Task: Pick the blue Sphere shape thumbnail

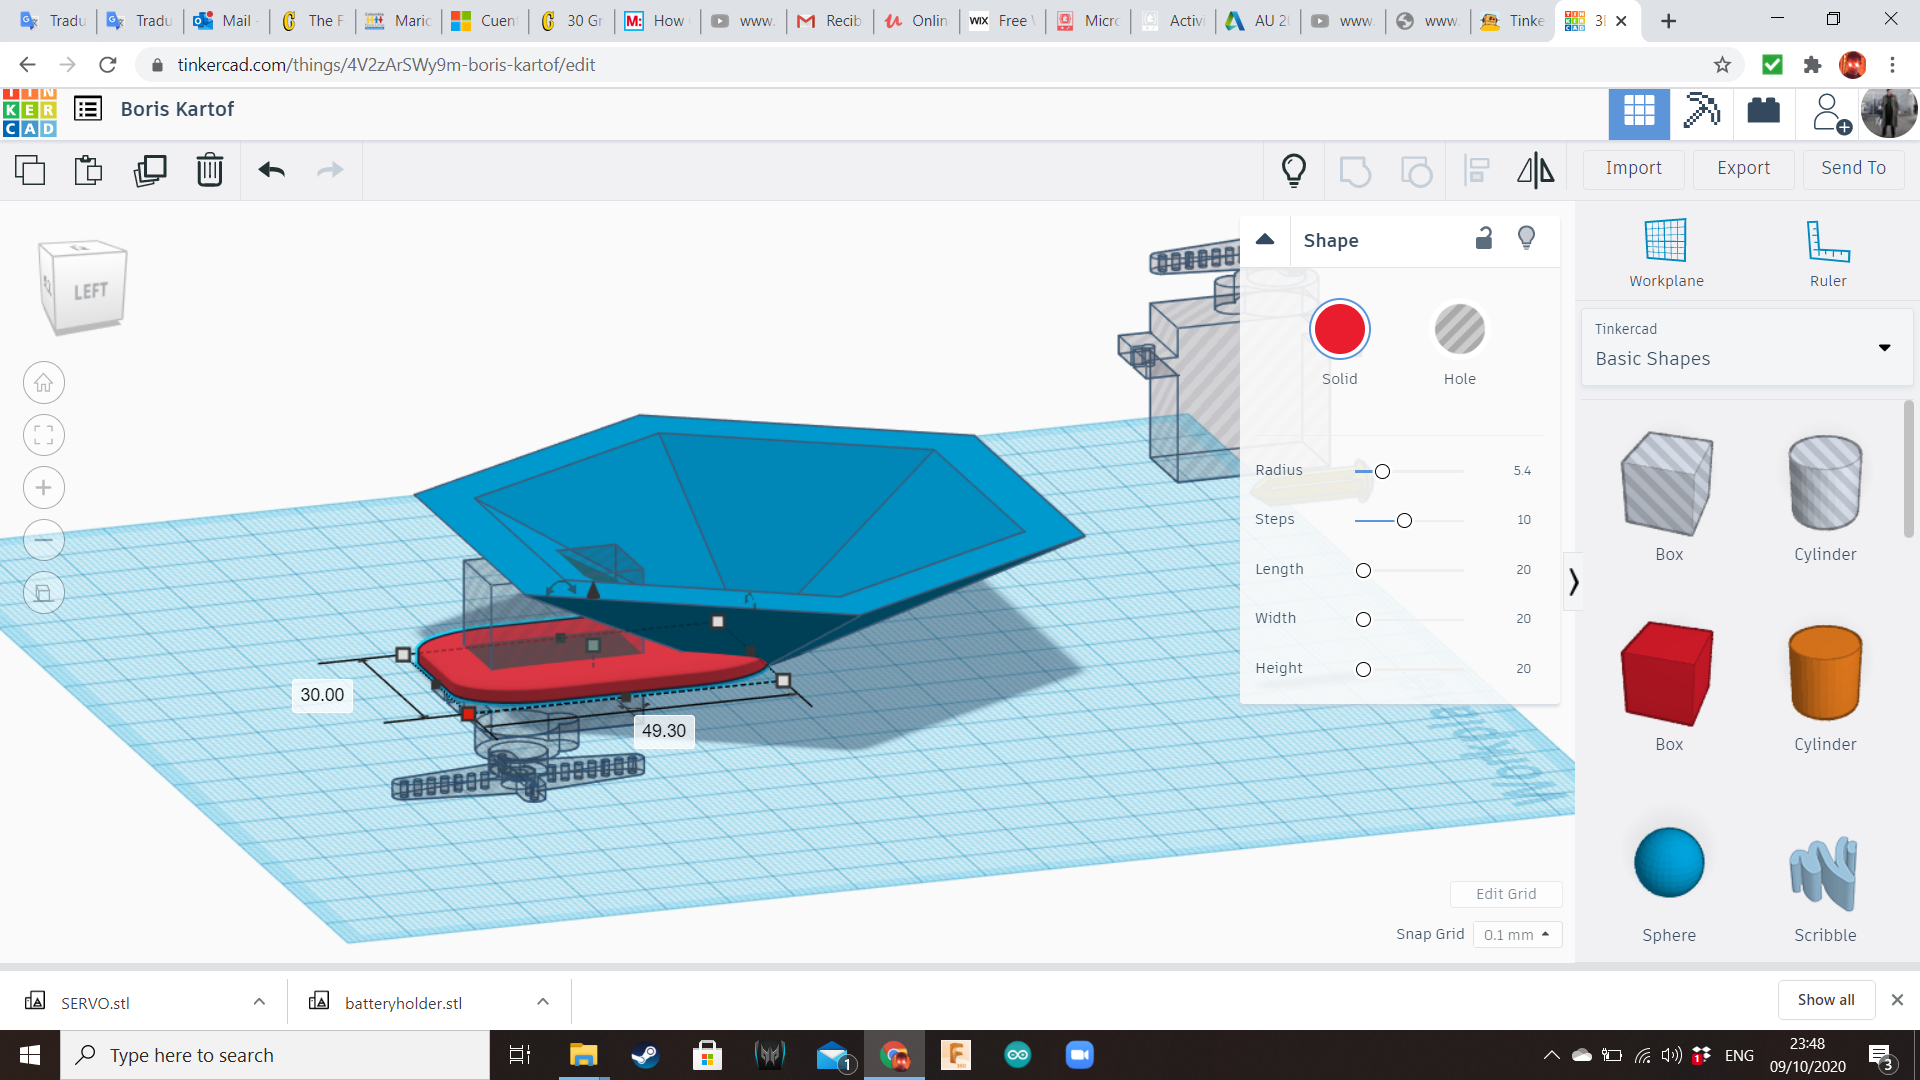Action: [1668, 862]
